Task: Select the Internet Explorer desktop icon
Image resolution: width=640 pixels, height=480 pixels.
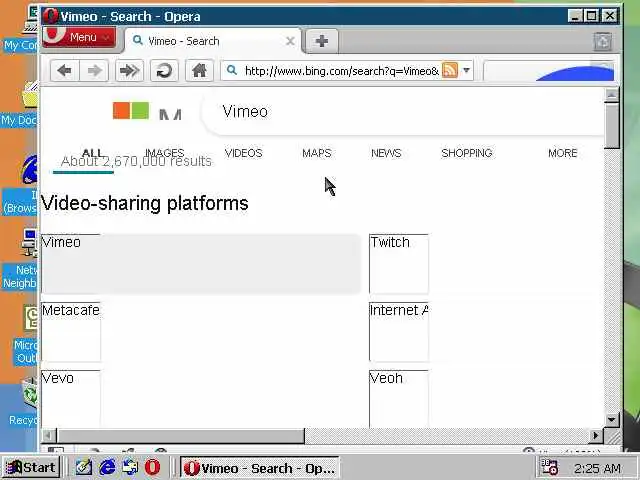Action: point(20,185)
